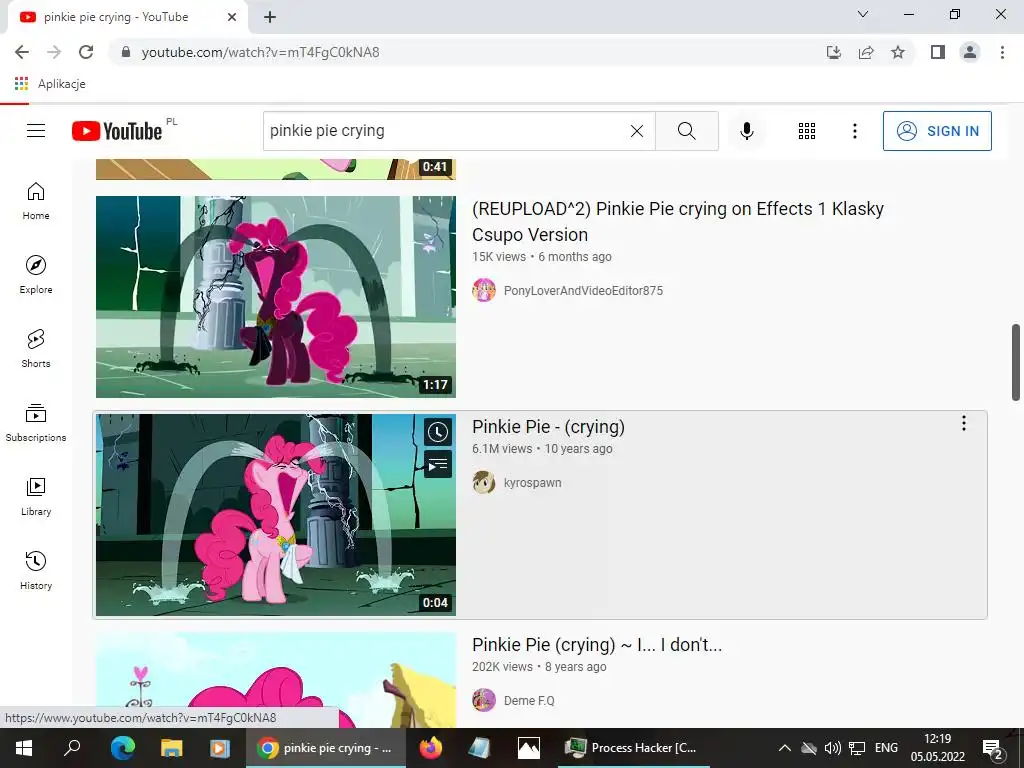The height and width of the screenshot is (768, 1024).
Task: Go back in browser
Action: (x=22, y=52)
